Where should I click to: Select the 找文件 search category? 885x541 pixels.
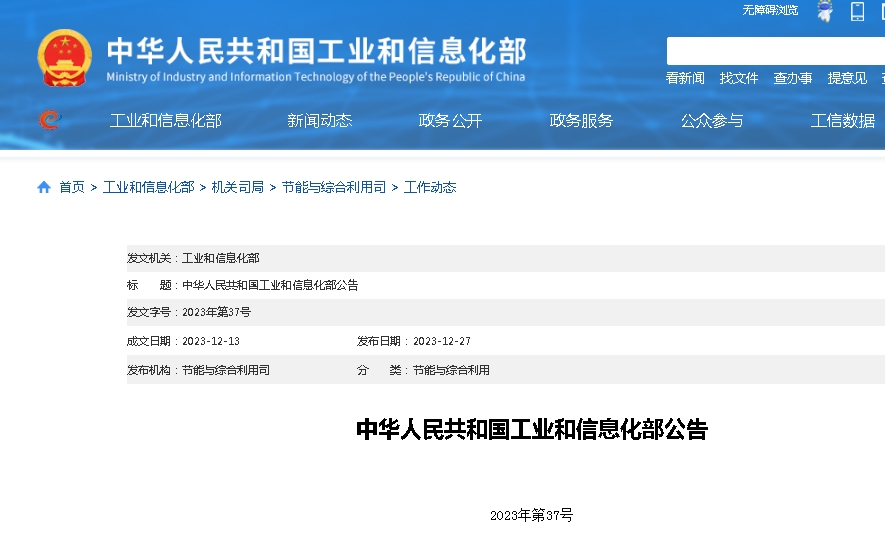tap(739, 78)
